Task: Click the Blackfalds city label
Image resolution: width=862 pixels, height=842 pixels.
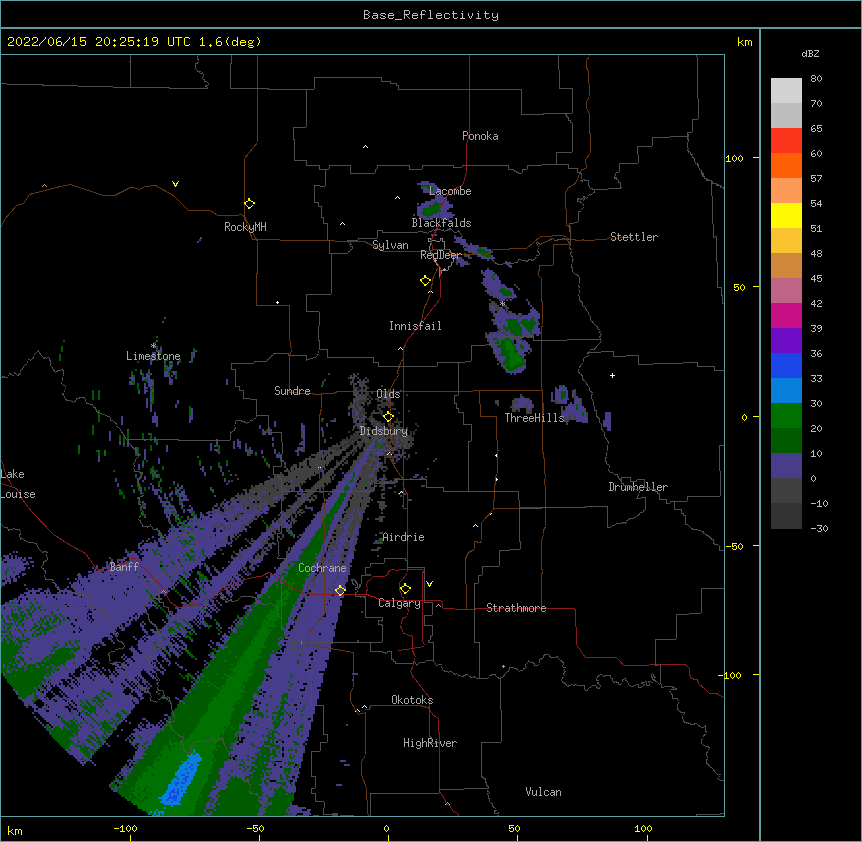Action: [441, 223]
